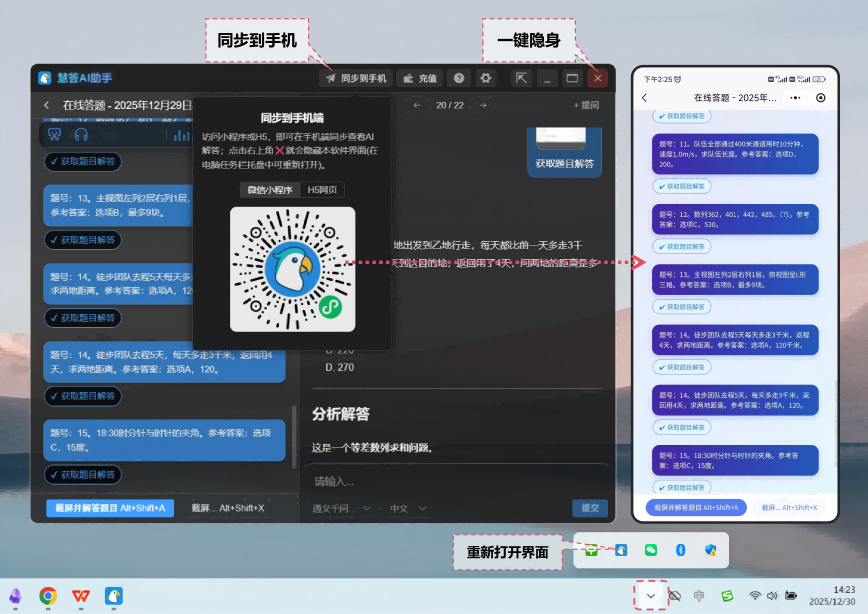Open WeChat from the tray popup

651,550
